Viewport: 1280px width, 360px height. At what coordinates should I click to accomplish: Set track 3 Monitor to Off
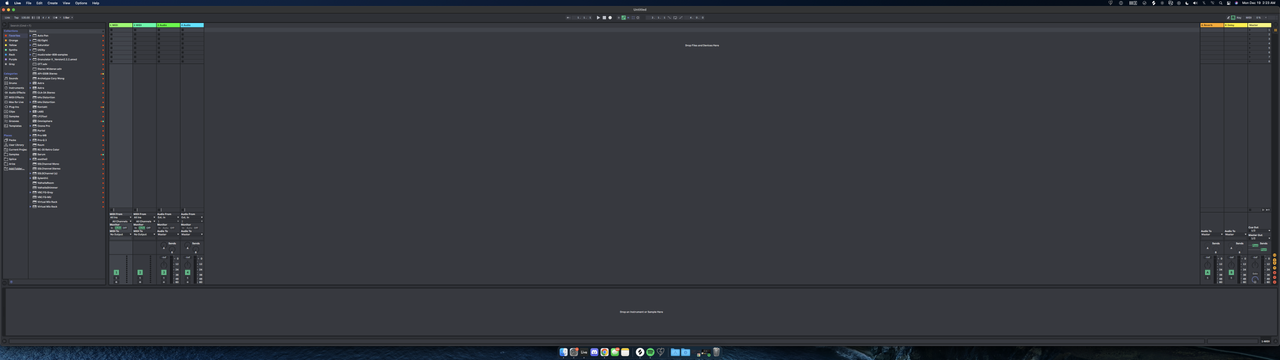(x=172, y=228)
